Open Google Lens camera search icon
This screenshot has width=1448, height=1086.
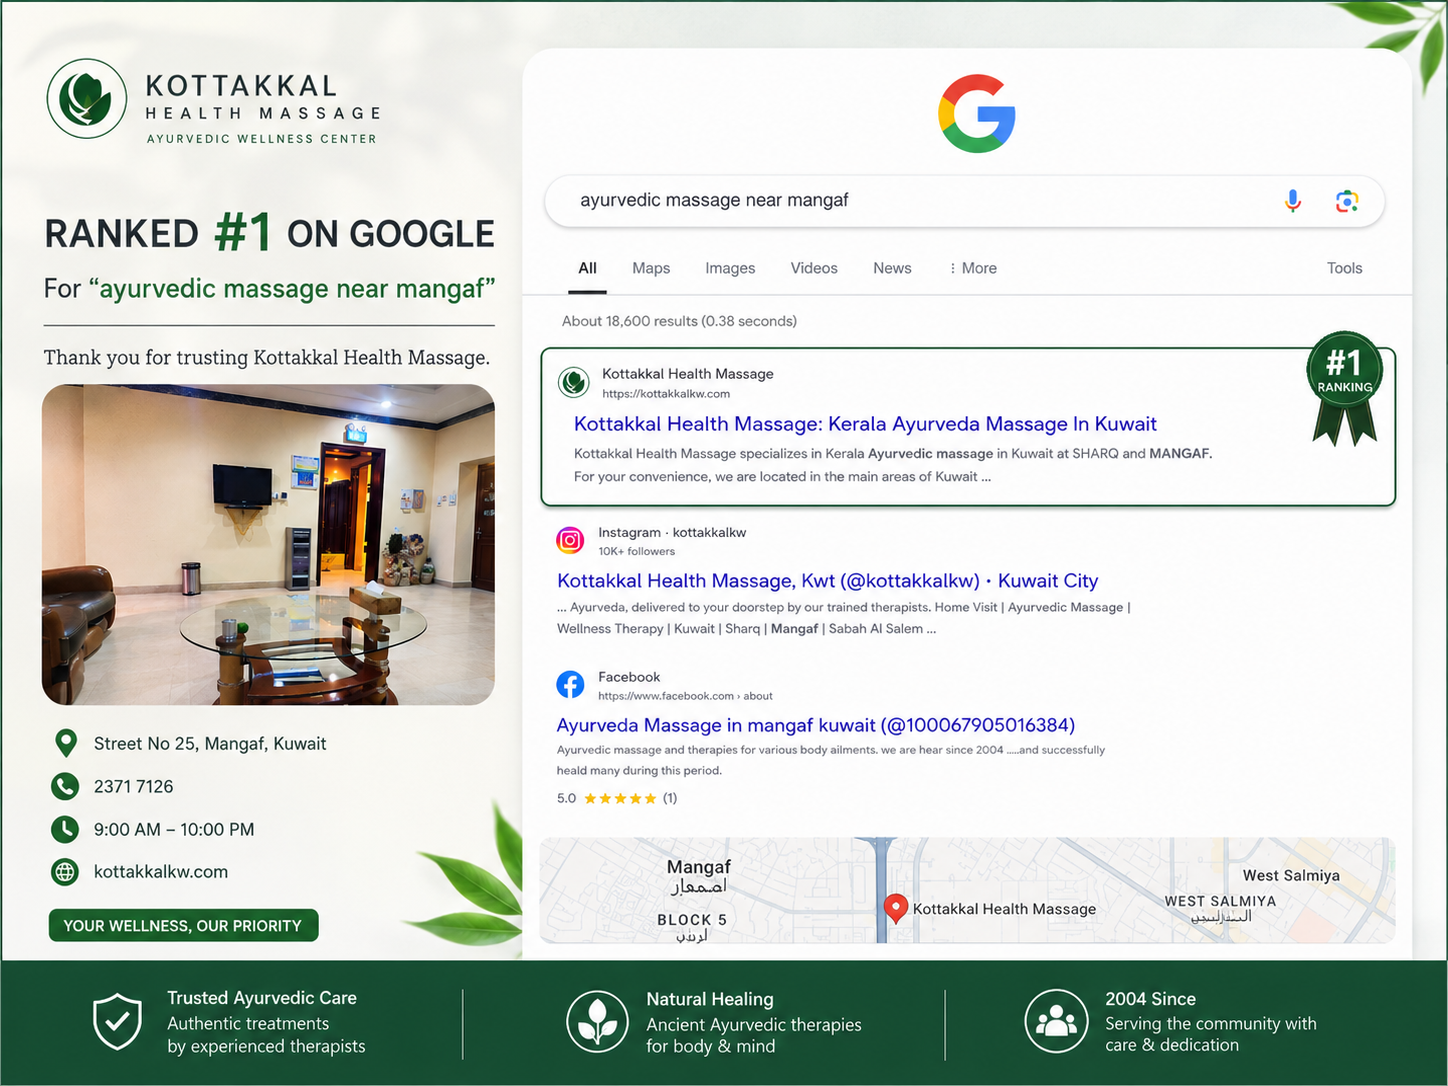[1347, 201]
